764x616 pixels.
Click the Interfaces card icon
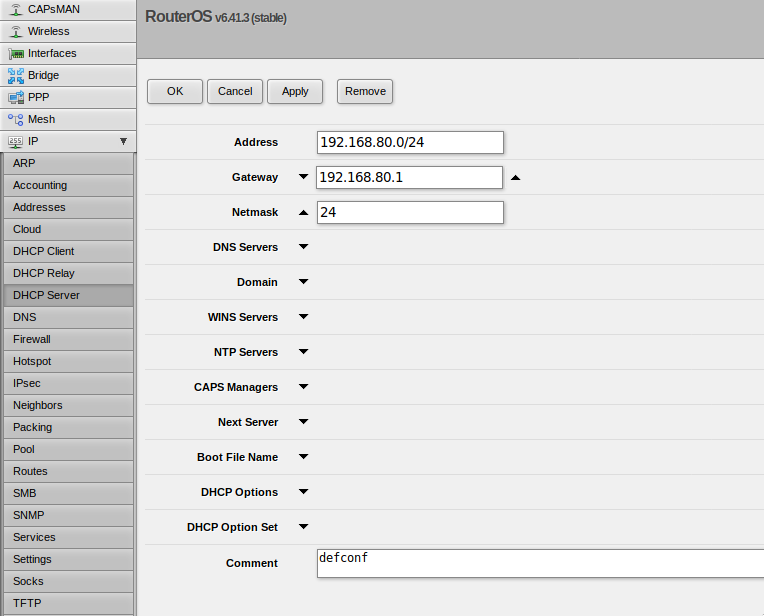click(x=16, y=53)
